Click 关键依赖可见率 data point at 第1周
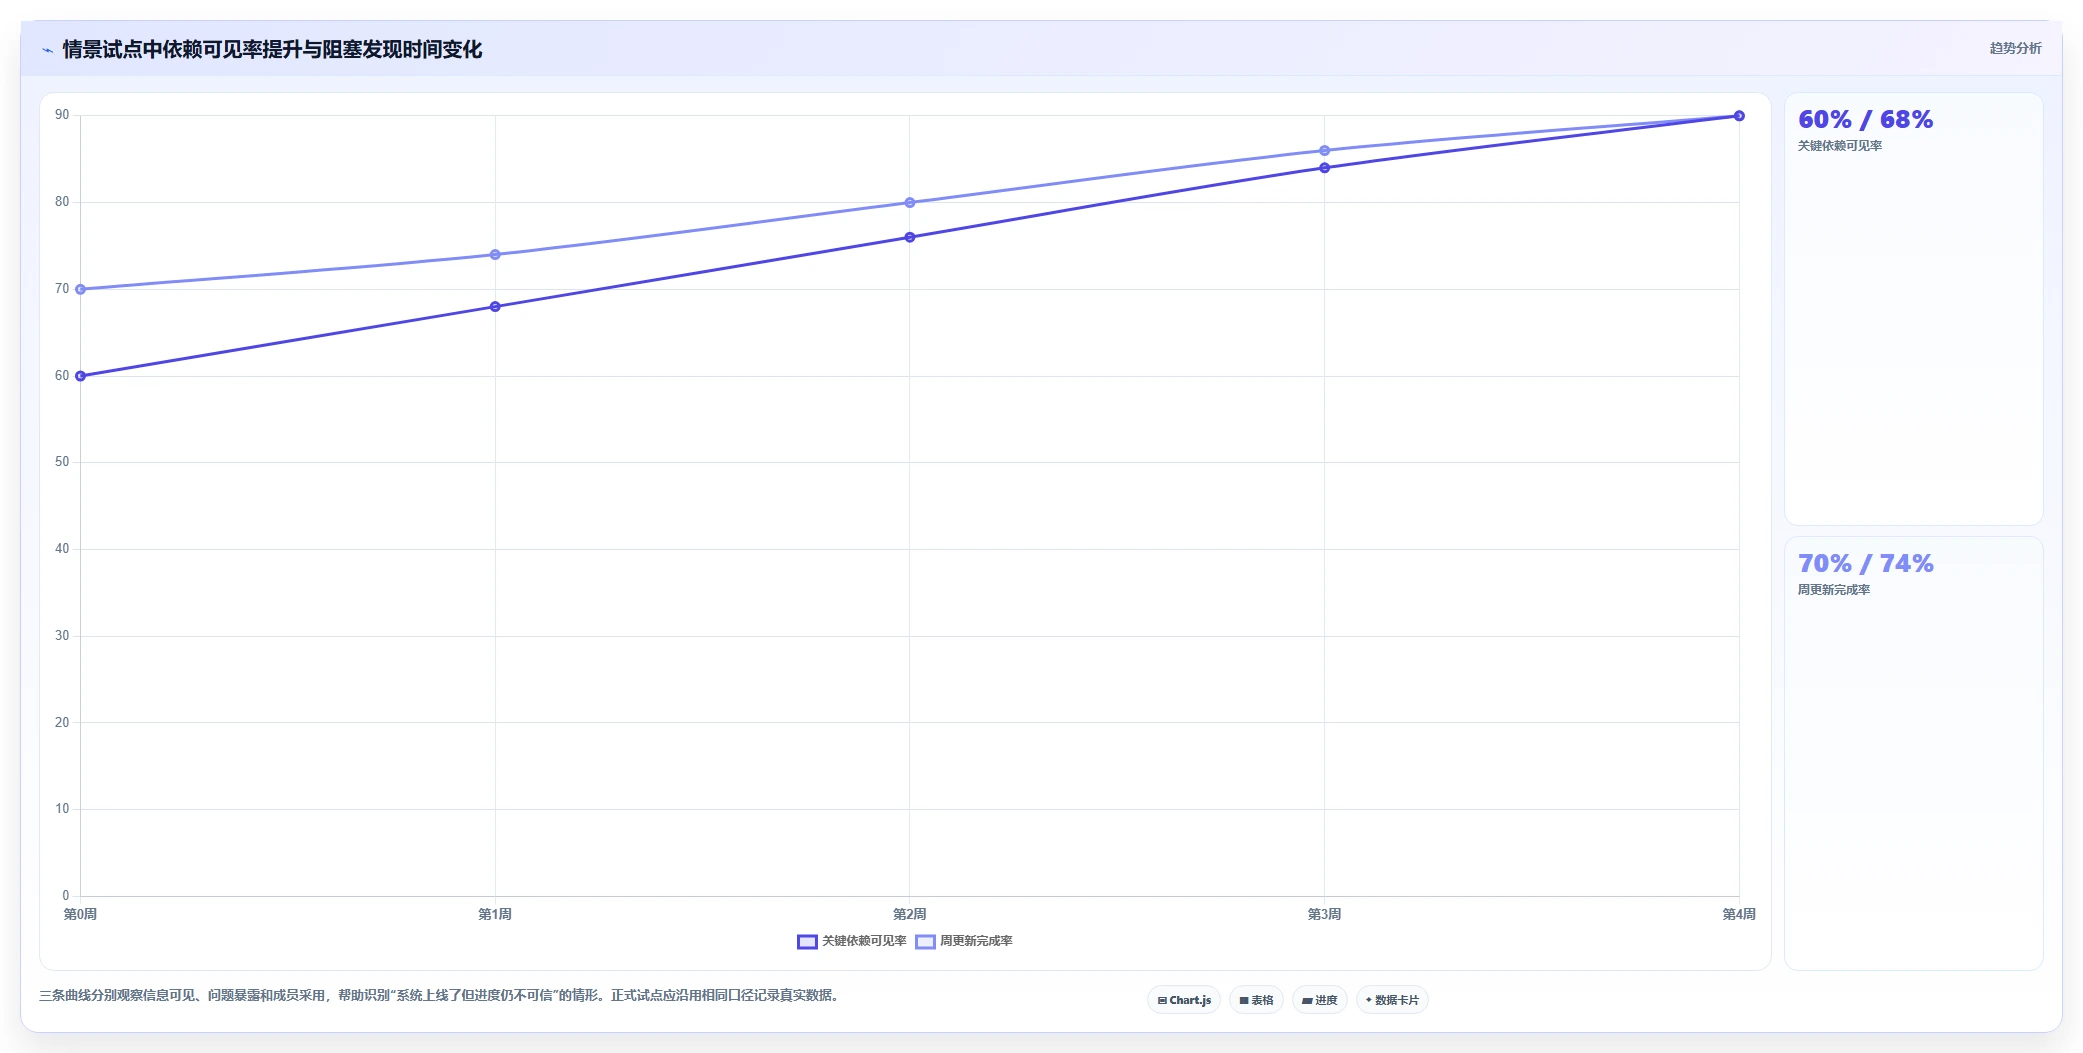 [495, 307]
